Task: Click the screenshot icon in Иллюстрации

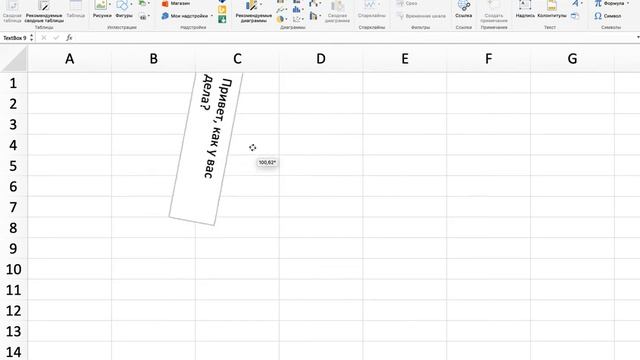Action: tap(142, 17)
